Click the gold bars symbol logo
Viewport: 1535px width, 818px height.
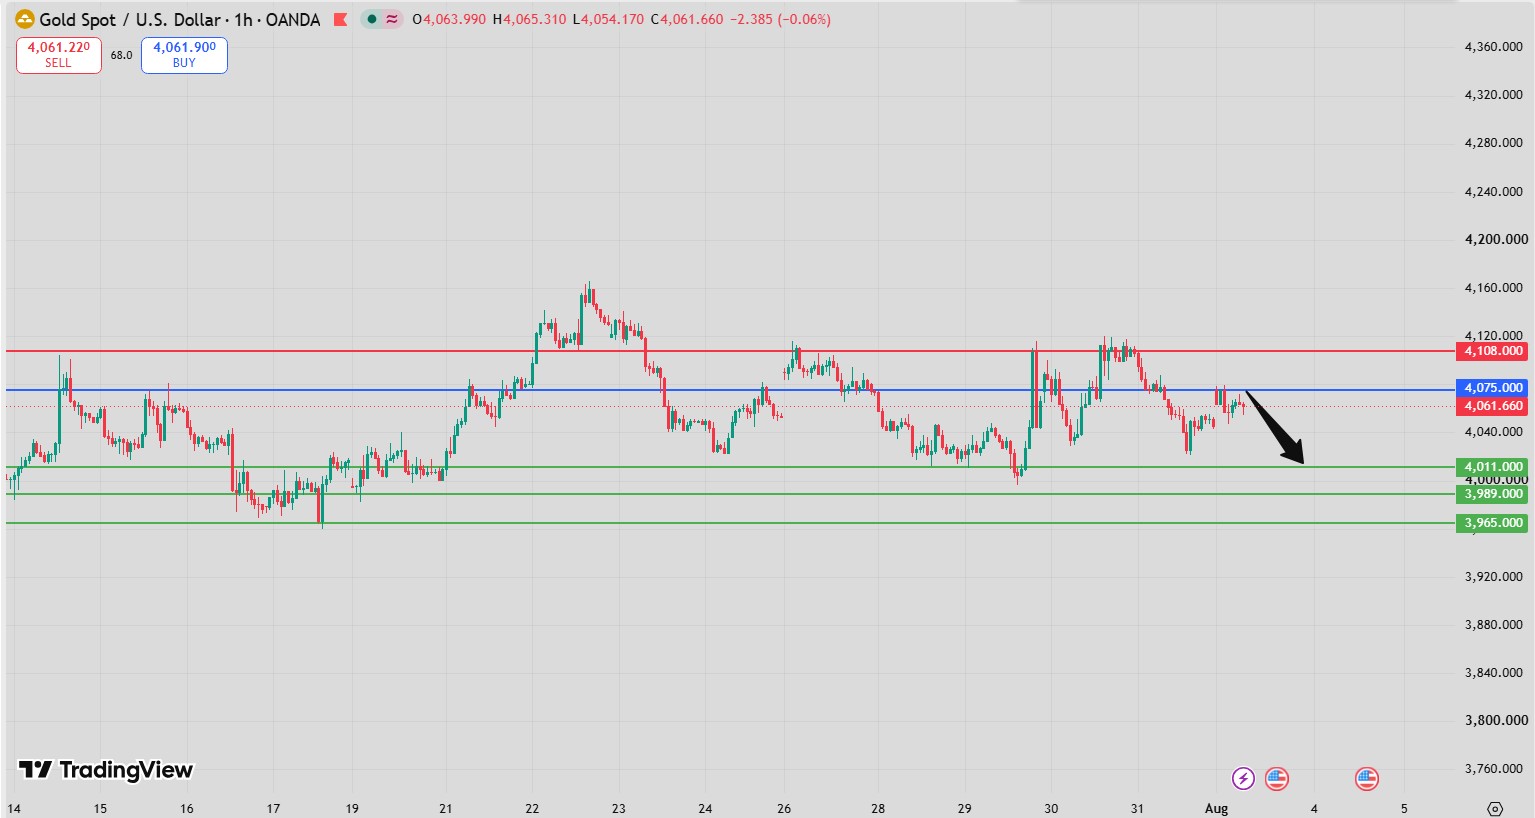tap(25, 19)
